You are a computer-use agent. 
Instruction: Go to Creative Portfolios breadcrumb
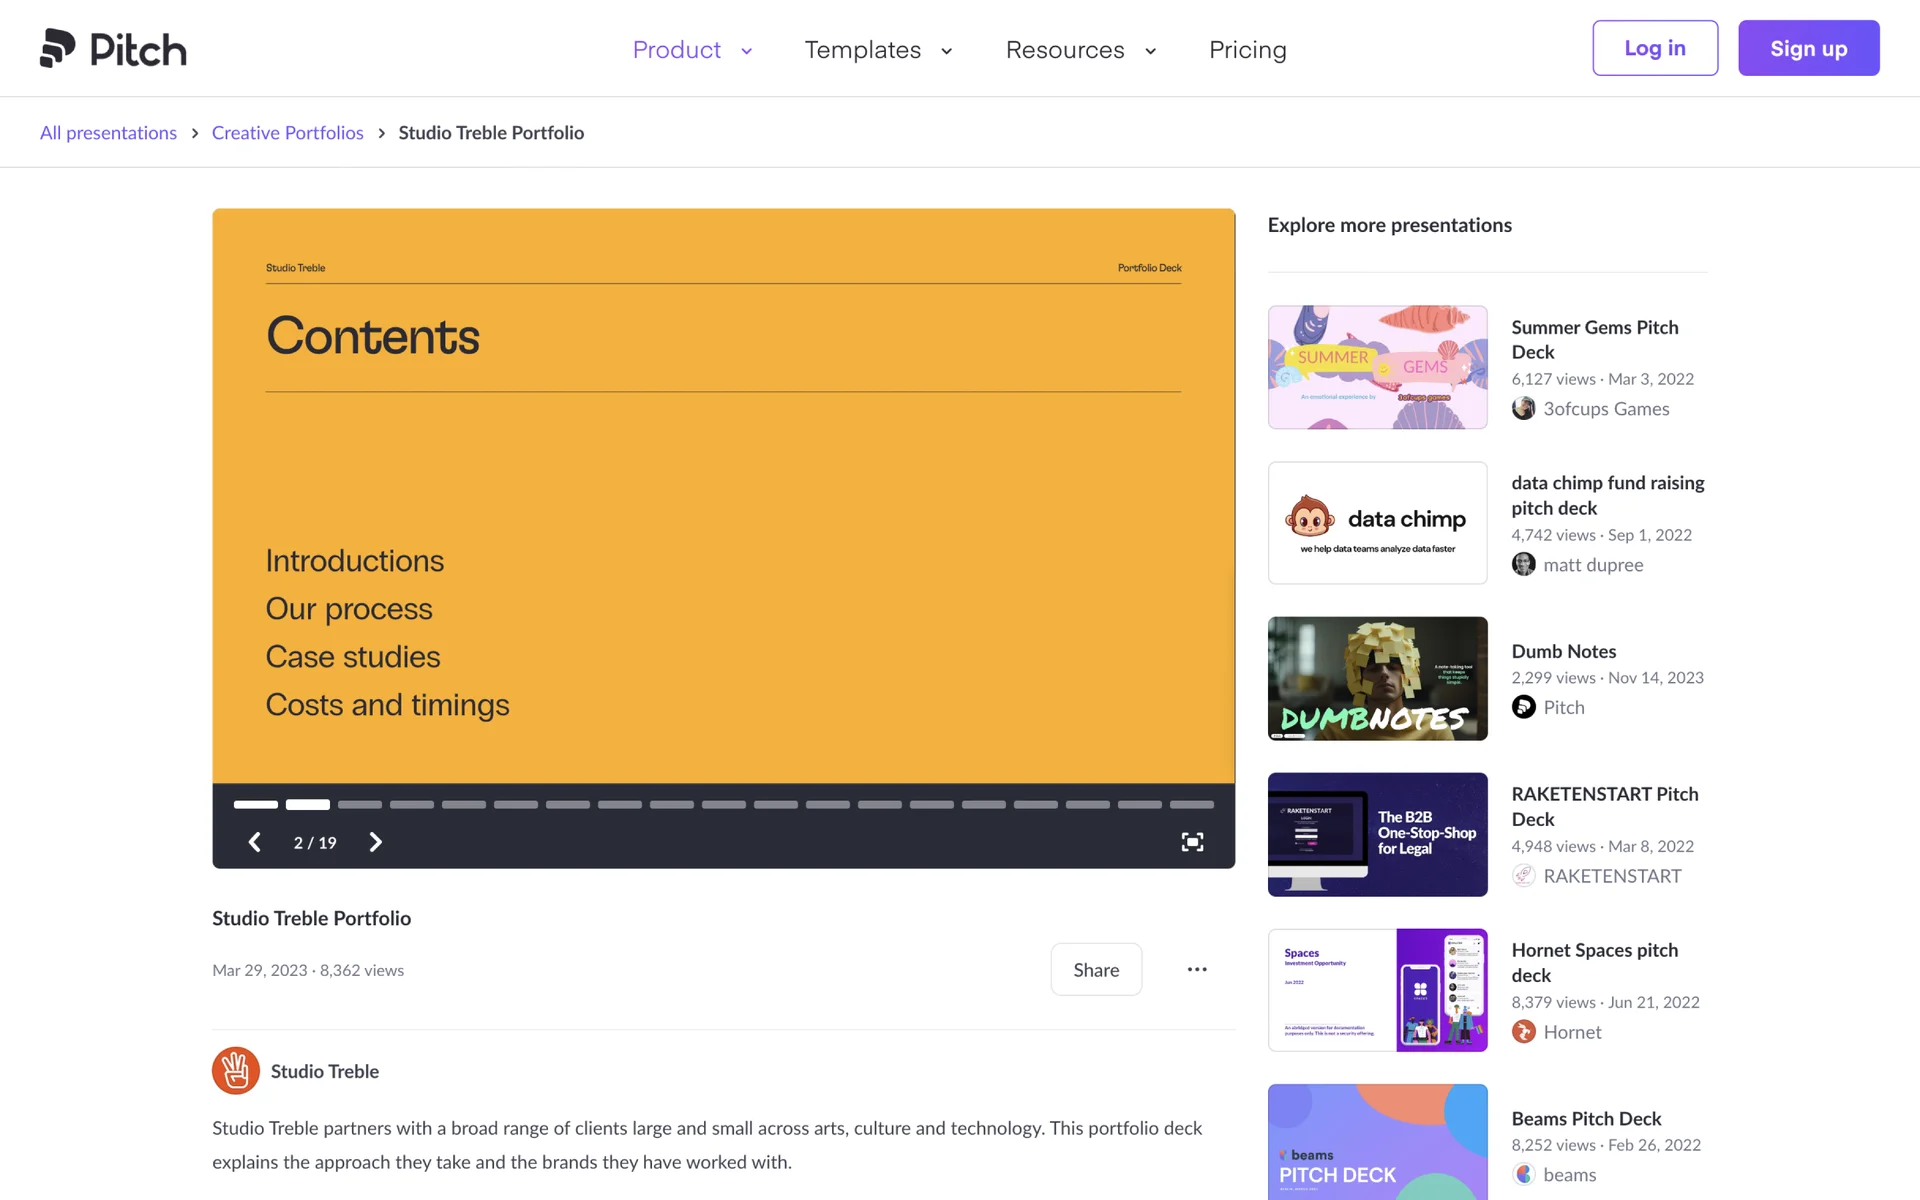(287, 133)
